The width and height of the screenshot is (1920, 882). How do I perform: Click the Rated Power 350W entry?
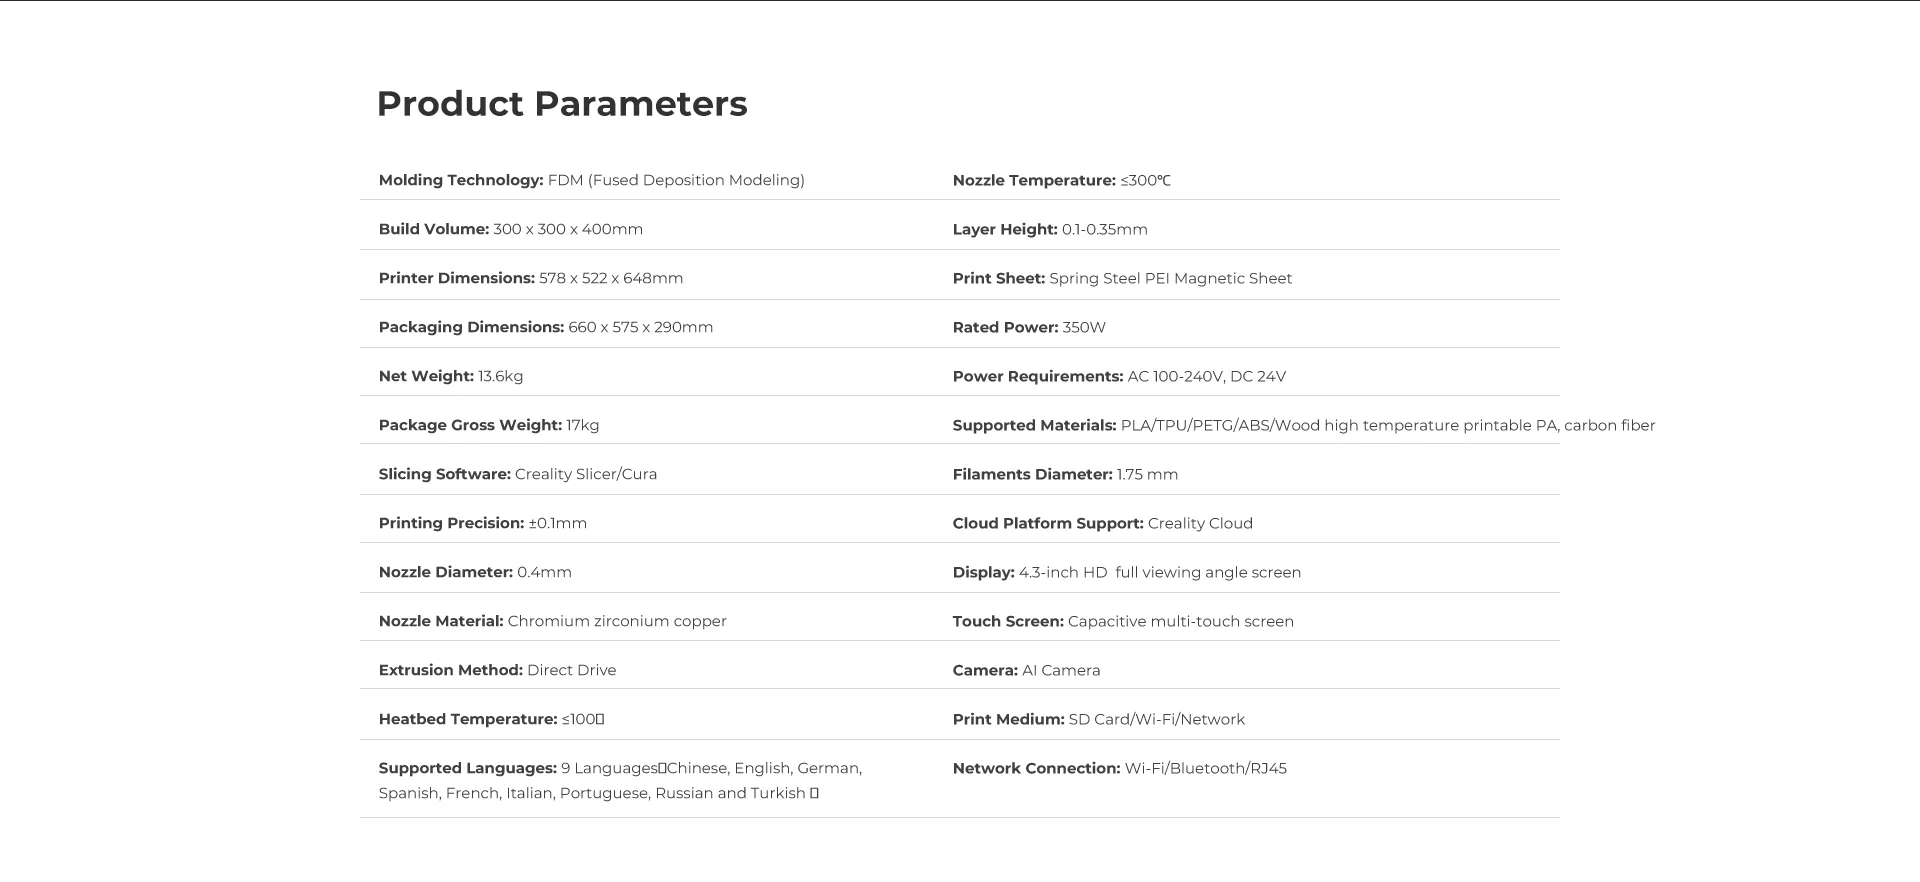click(x=1028, y=327)
